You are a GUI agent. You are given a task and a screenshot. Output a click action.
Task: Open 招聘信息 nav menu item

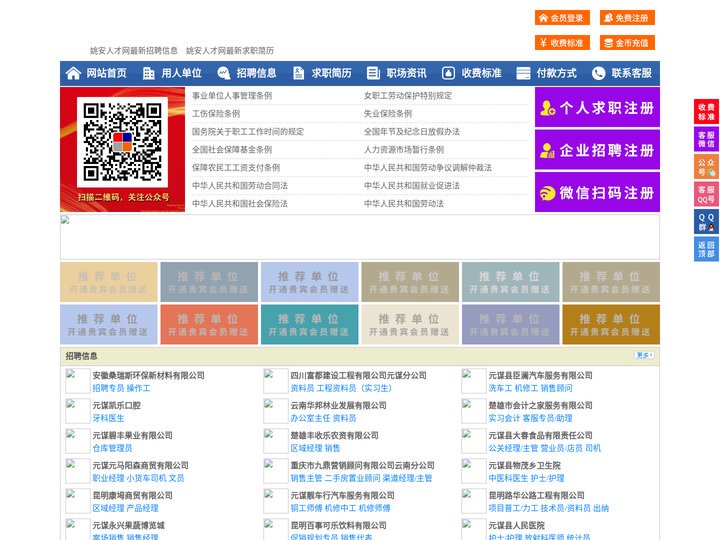click(256, 73)
